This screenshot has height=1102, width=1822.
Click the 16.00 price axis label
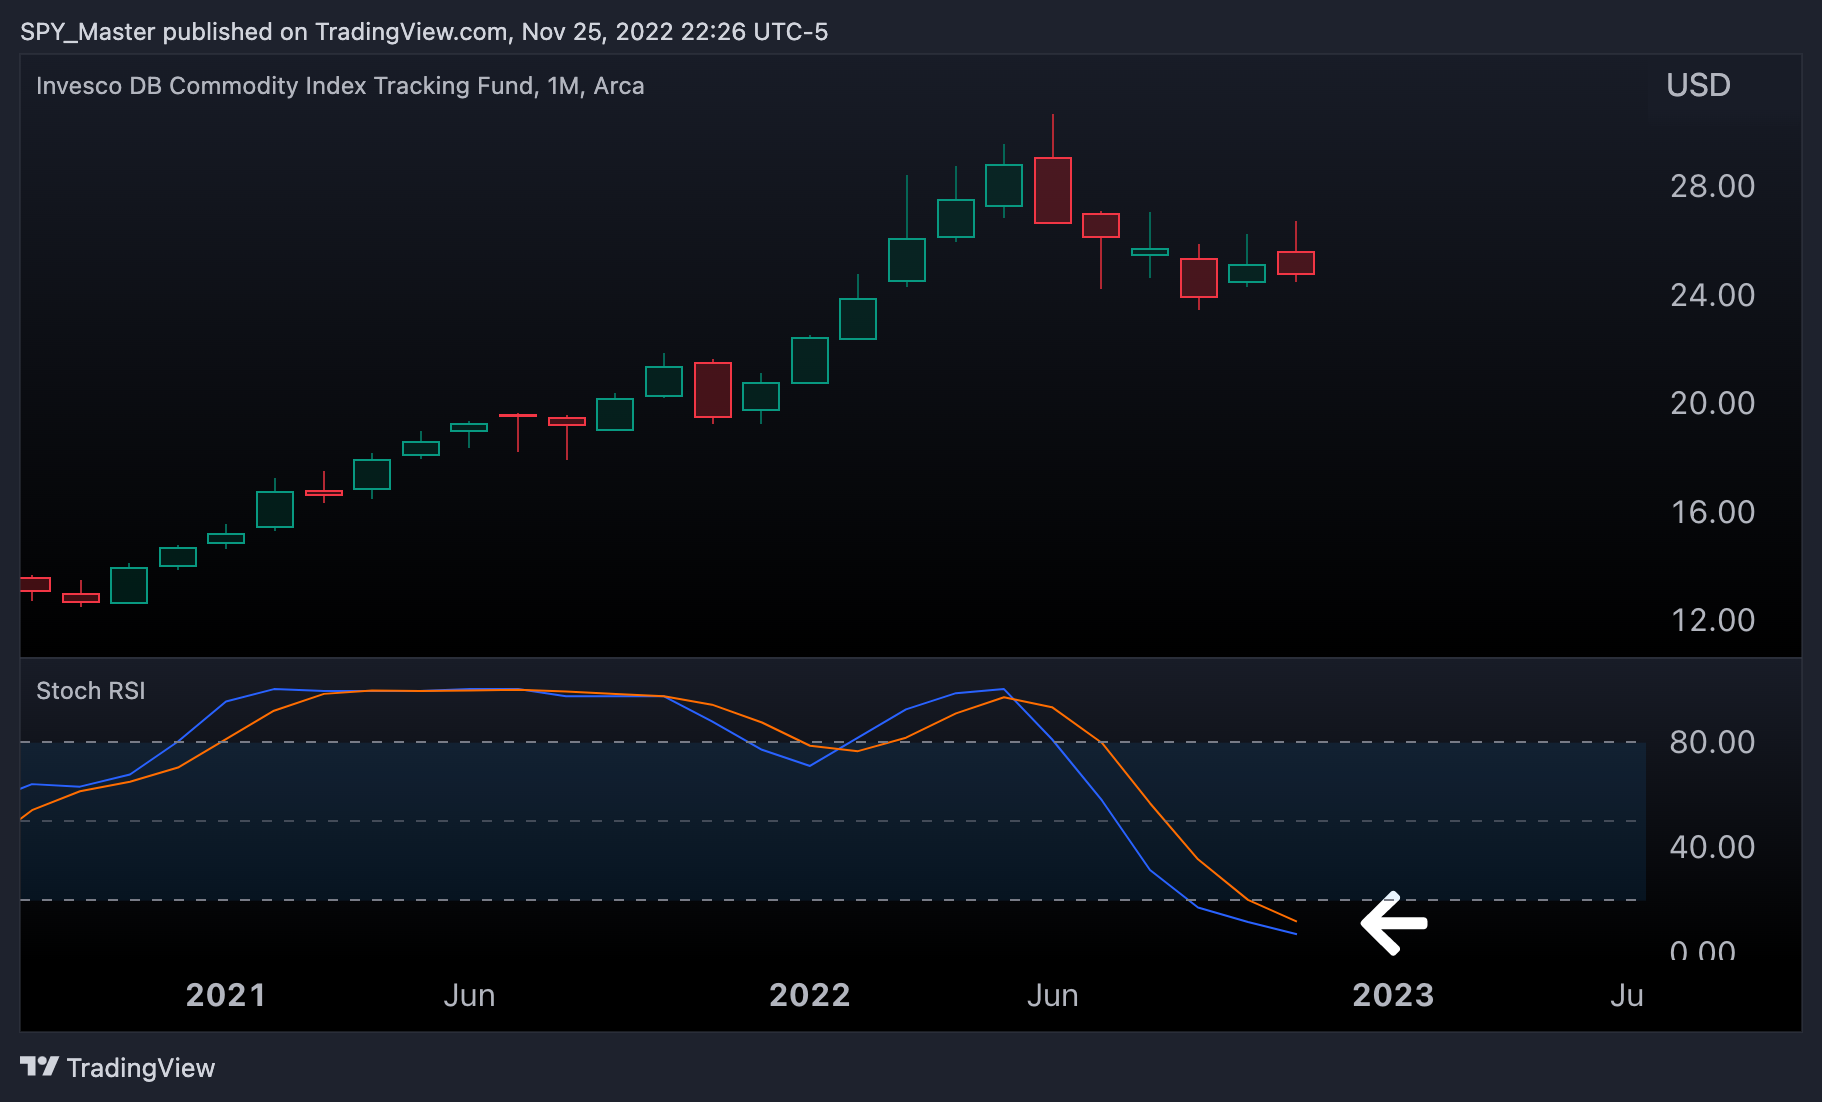coord(1712,512)
